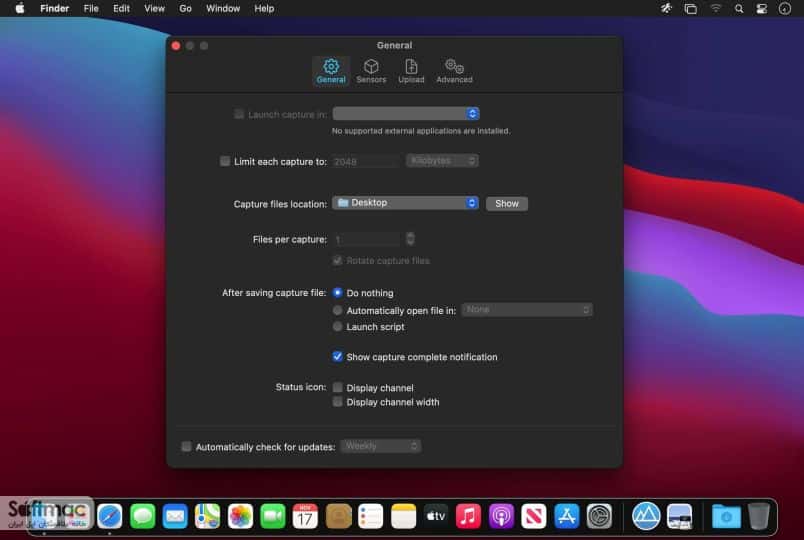Click the circular icon at the menu bar's right end
Image resolution: width=804 pixels, height=540 pixels.
(x=785, y=9)
